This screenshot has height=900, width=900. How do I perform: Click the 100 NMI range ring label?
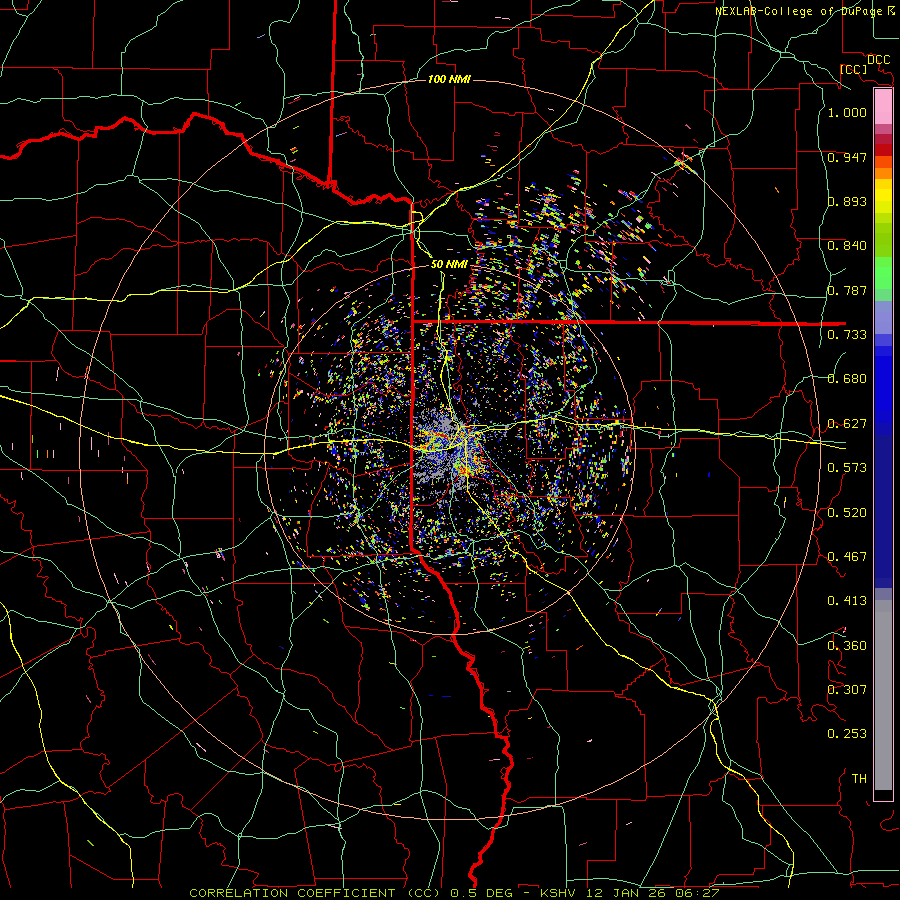(x=449, y=79)
